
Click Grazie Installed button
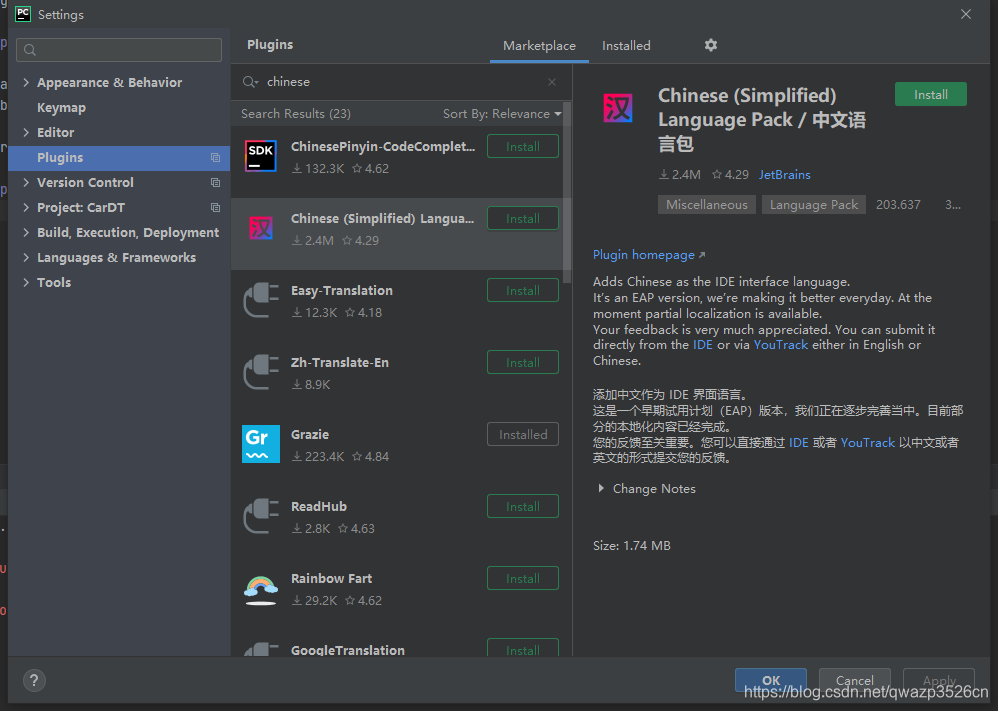pyautogui.click(x=523, y=434)
